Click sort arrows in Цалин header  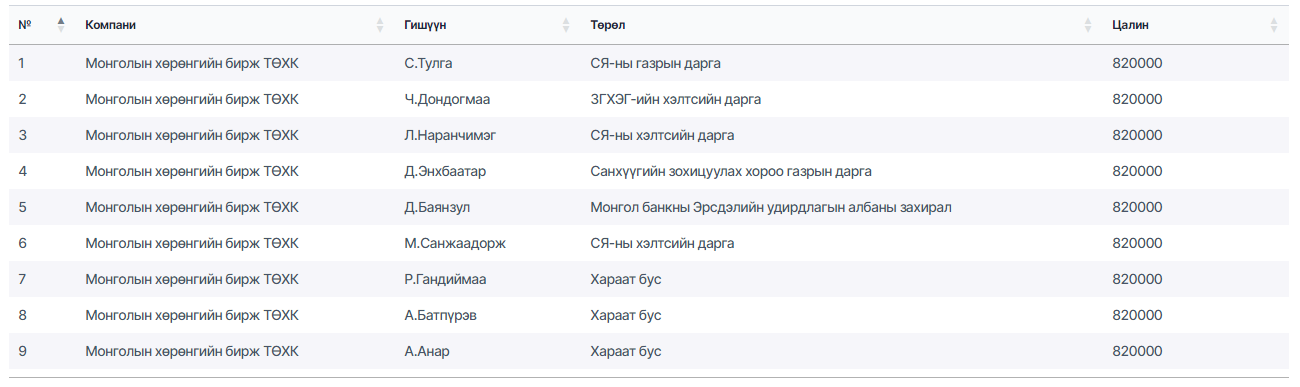click(1274, 25)
